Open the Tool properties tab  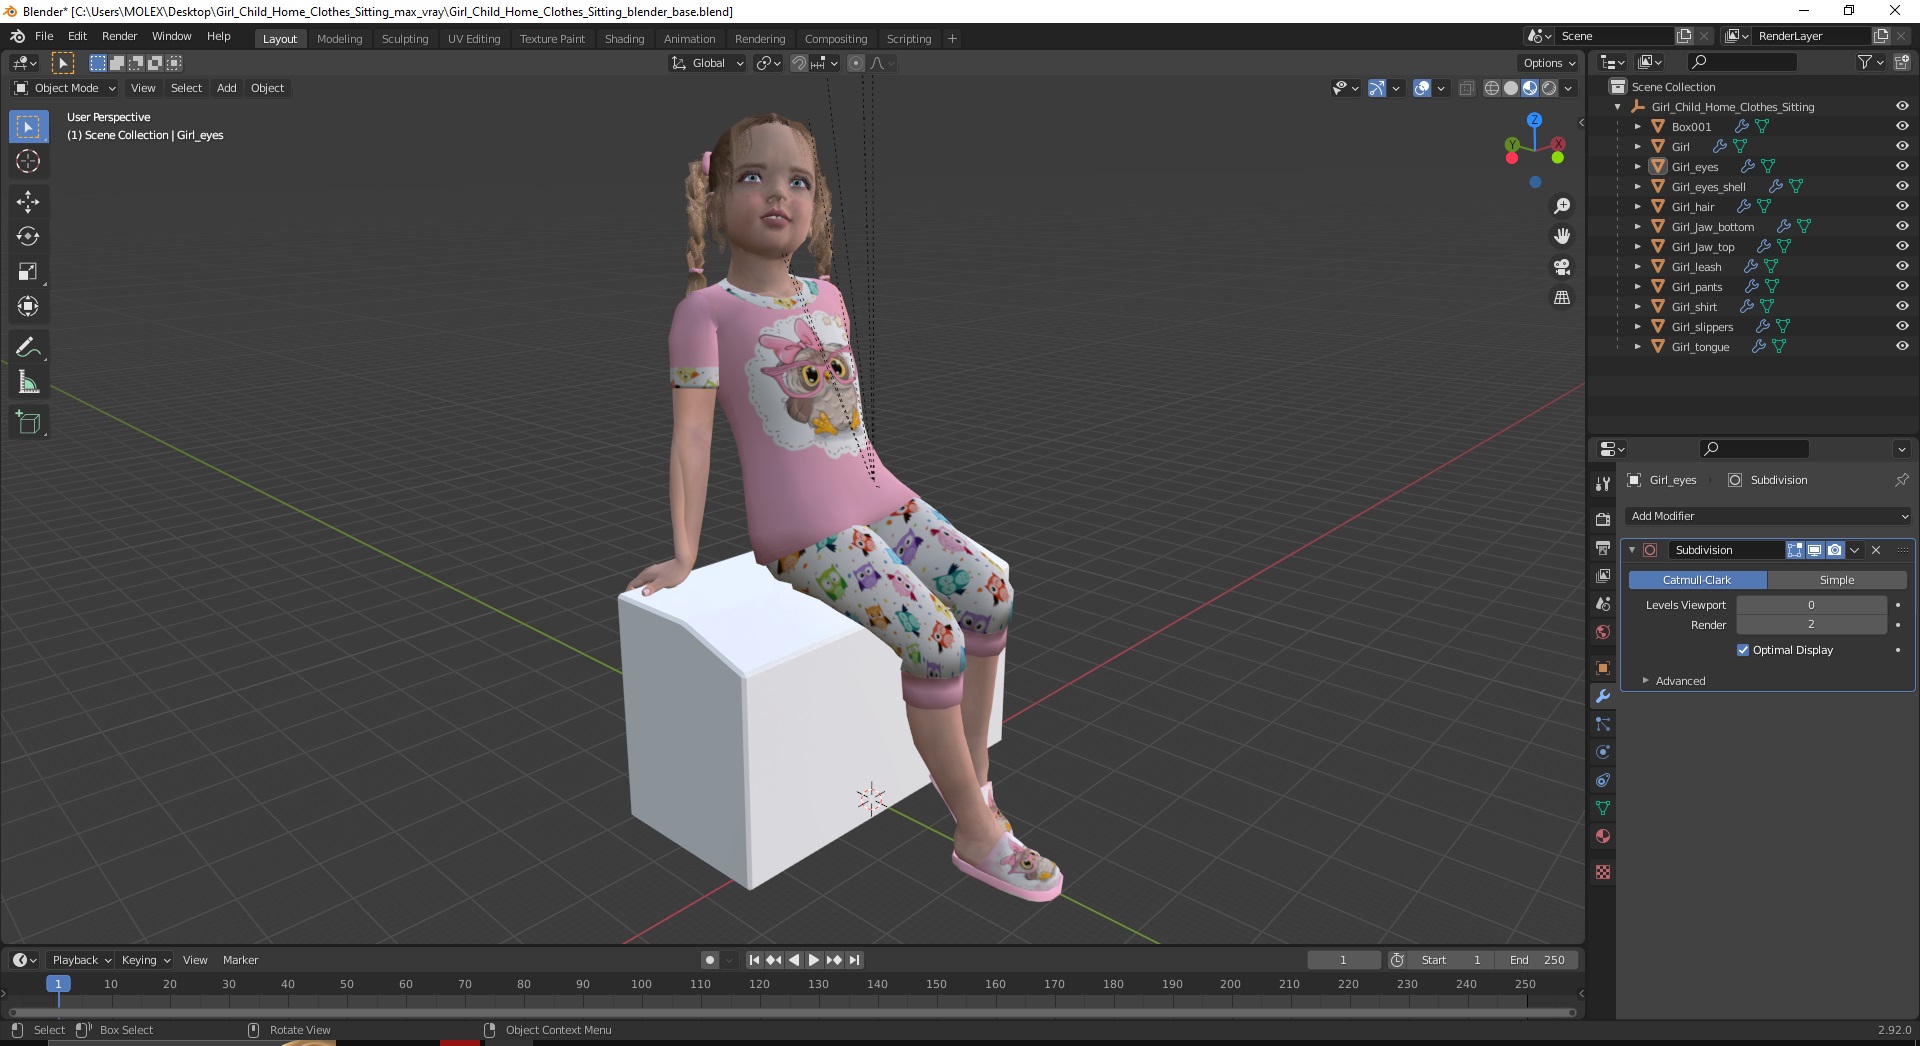point(1603,484)
